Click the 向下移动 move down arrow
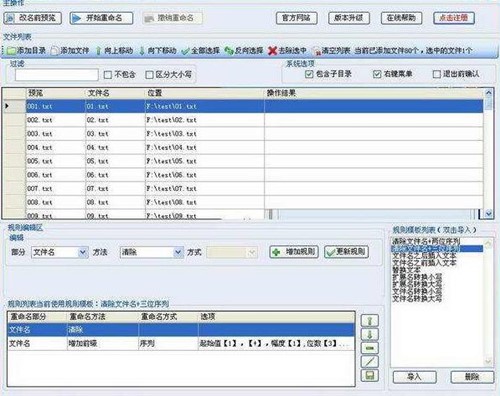 point(142,51)
